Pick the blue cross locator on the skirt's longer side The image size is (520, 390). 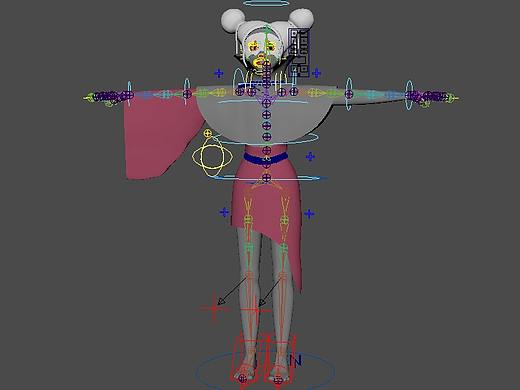[x=309, y=214]
